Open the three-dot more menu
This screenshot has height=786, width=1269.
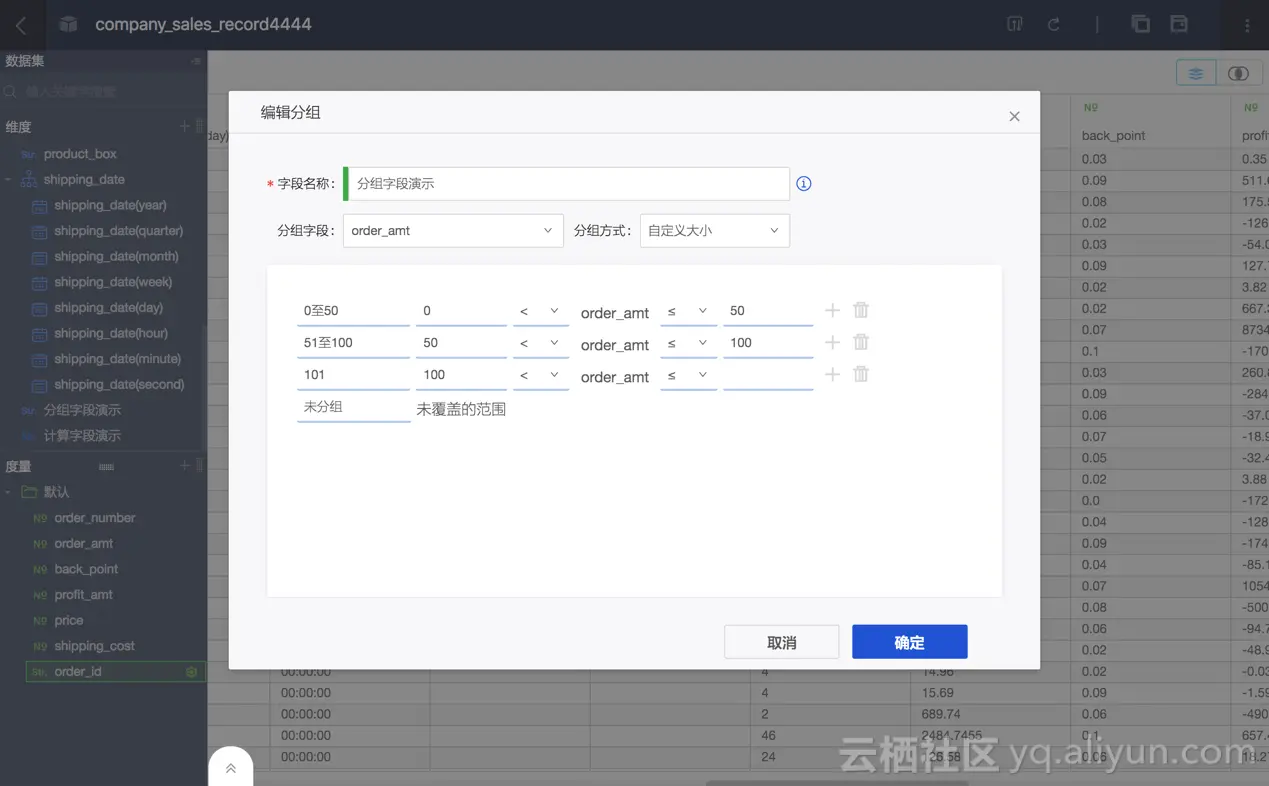pos(1246,25)
